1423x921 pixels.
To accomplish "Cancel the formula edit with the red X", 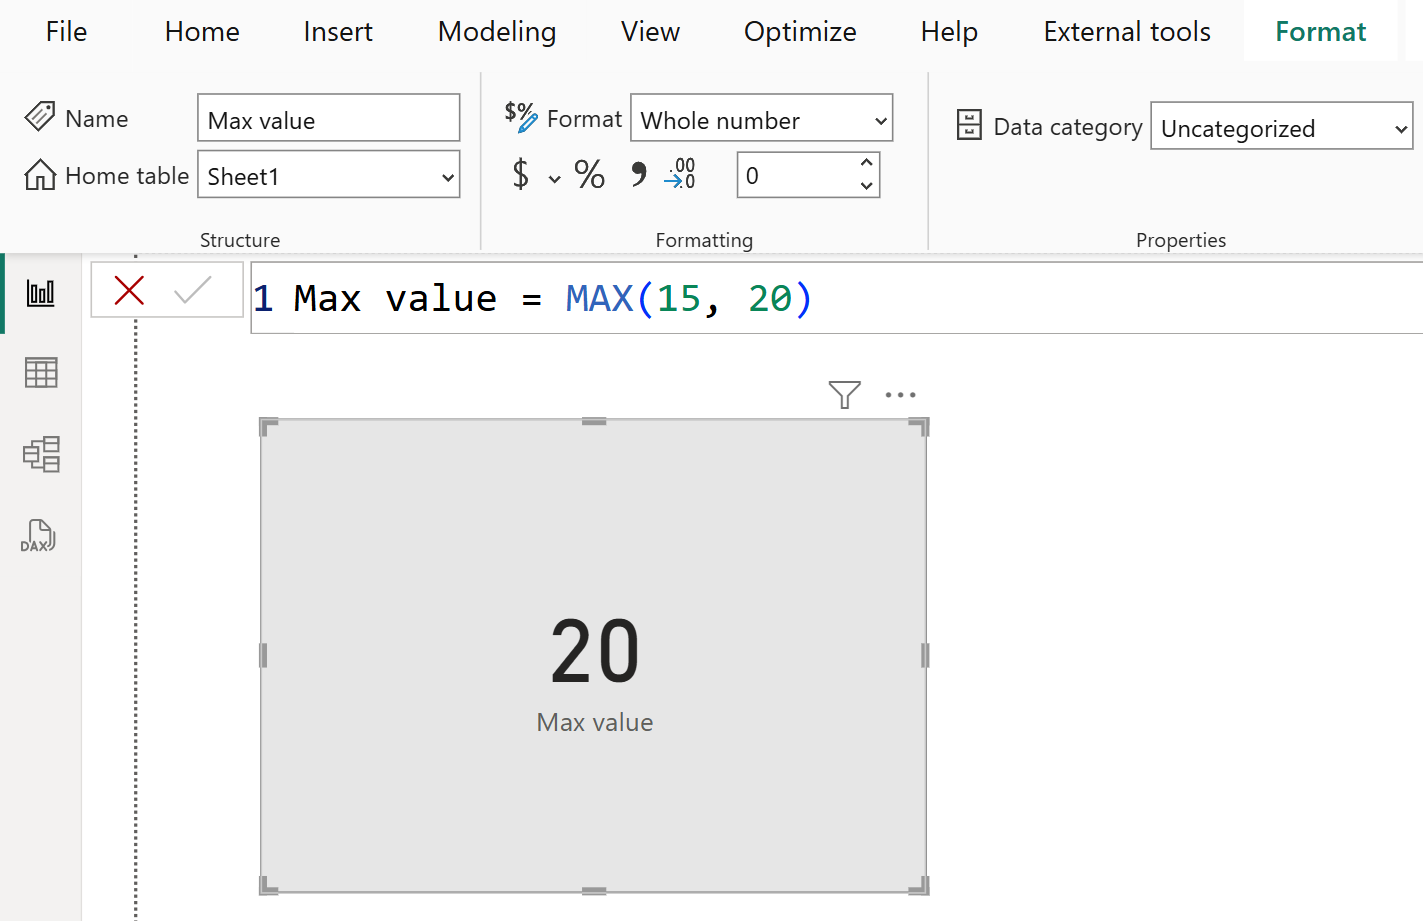I will pos(129,291).
